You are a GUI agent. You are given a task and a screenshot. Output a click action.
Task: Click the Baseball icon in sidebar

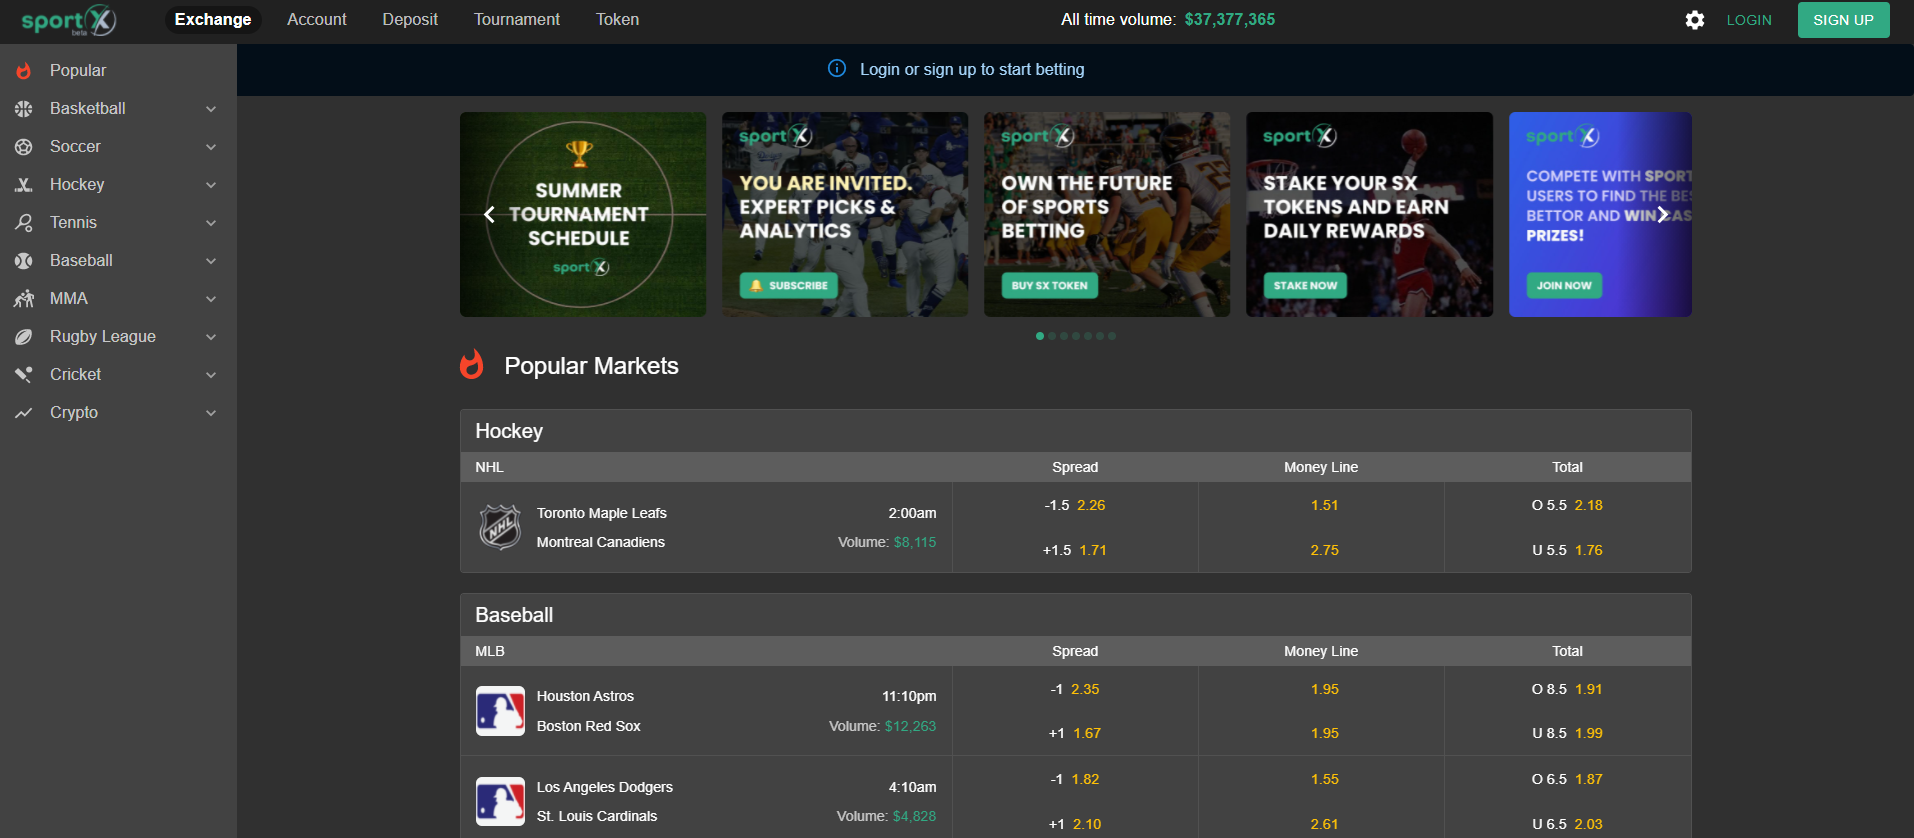24,261
